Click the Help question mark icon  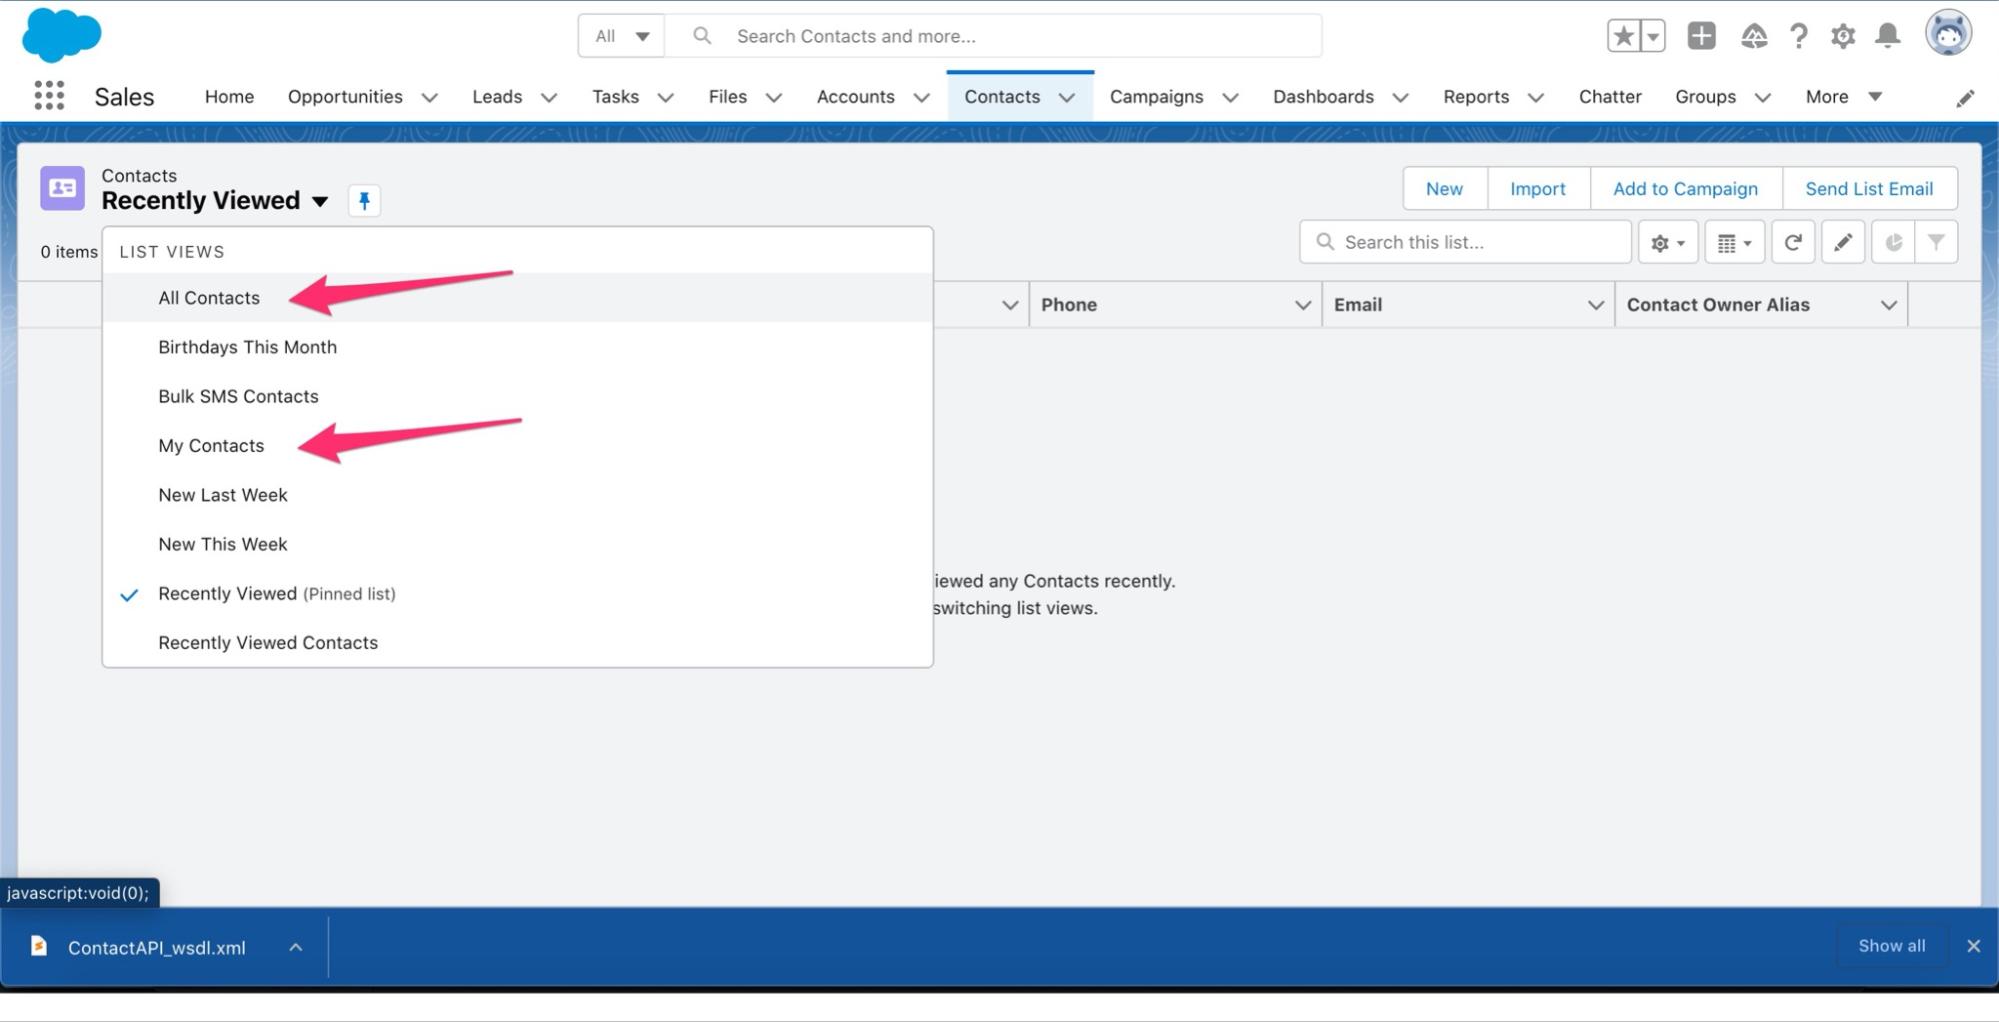[x=1798, y=37]
